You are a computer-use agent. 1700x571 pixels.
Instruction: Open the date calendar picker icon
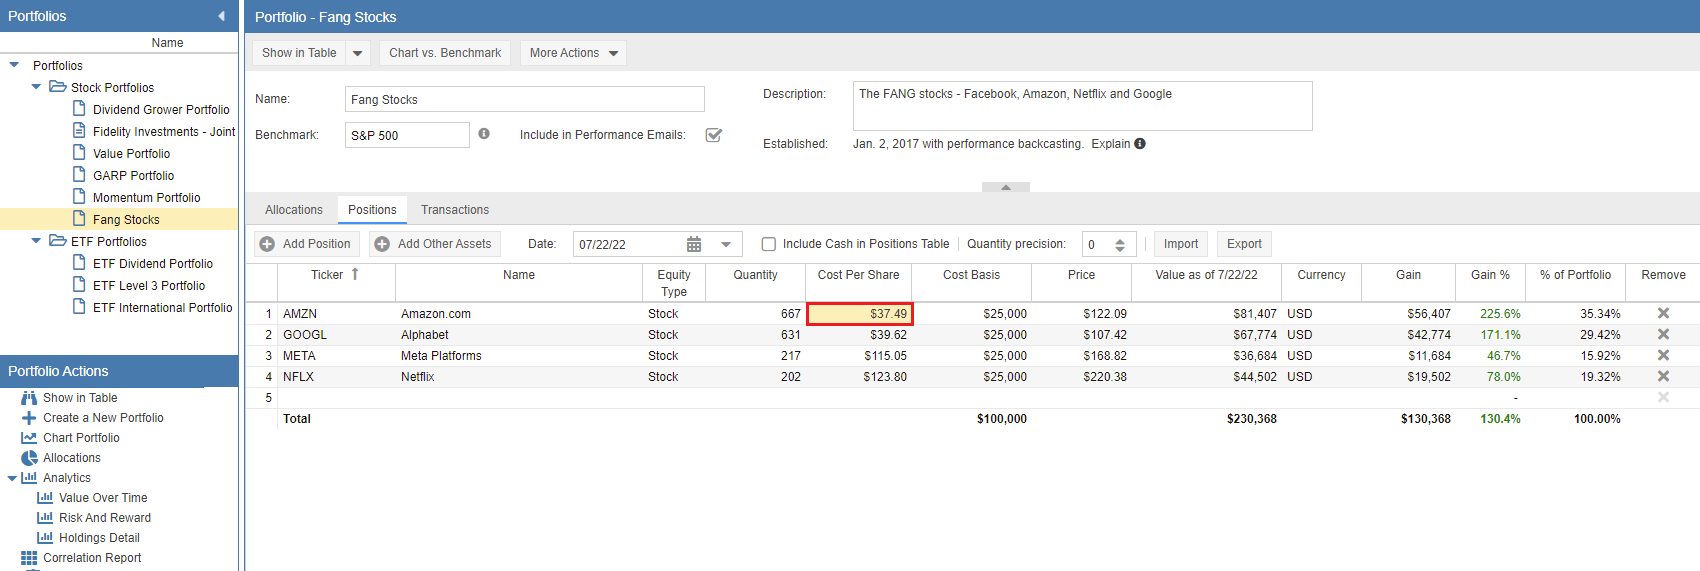coord(694,245)
